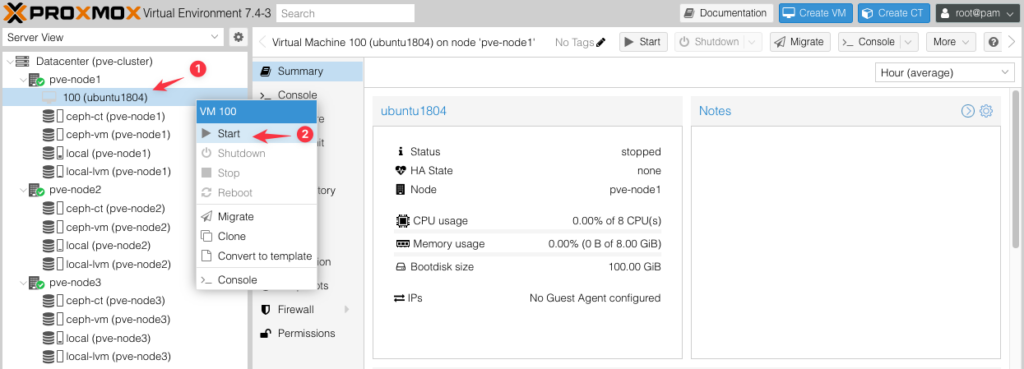Click the Memory usage icon
1024x369 pixels.
click(x=402, y=244)
